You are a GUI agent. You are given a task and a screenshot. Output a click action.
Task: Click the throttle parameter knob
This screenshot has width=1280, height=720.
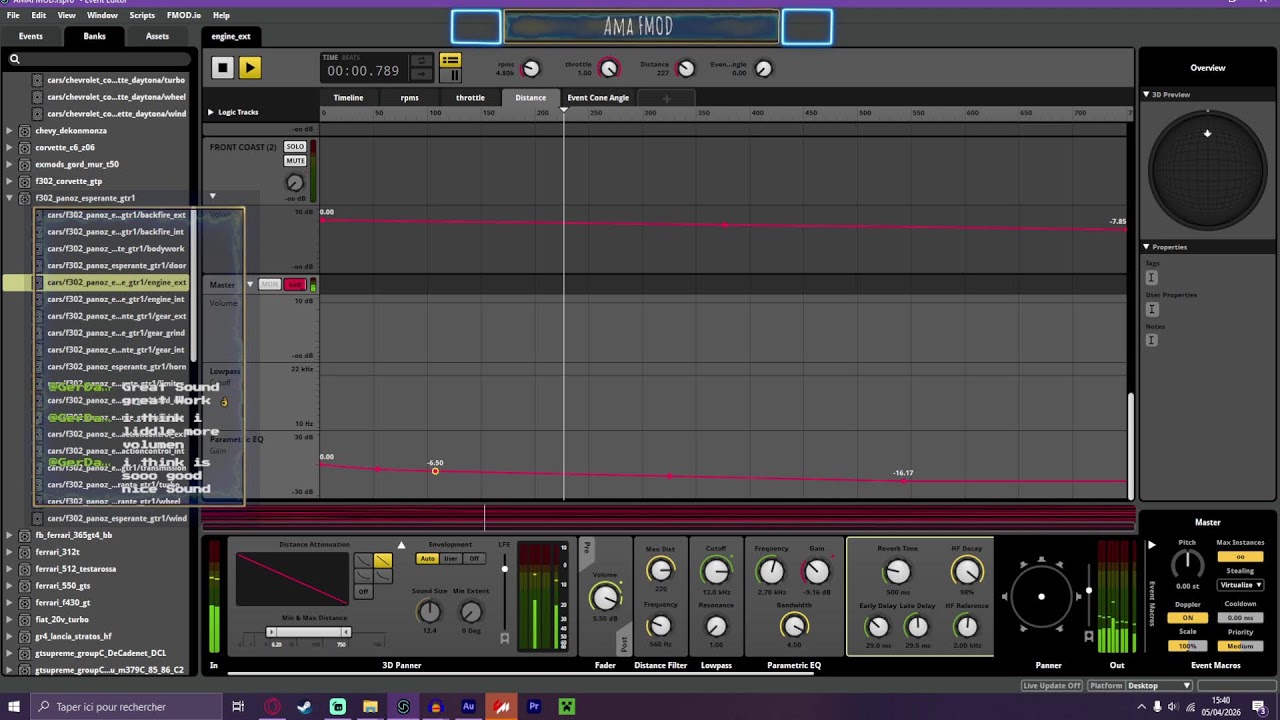coord(608,69)
